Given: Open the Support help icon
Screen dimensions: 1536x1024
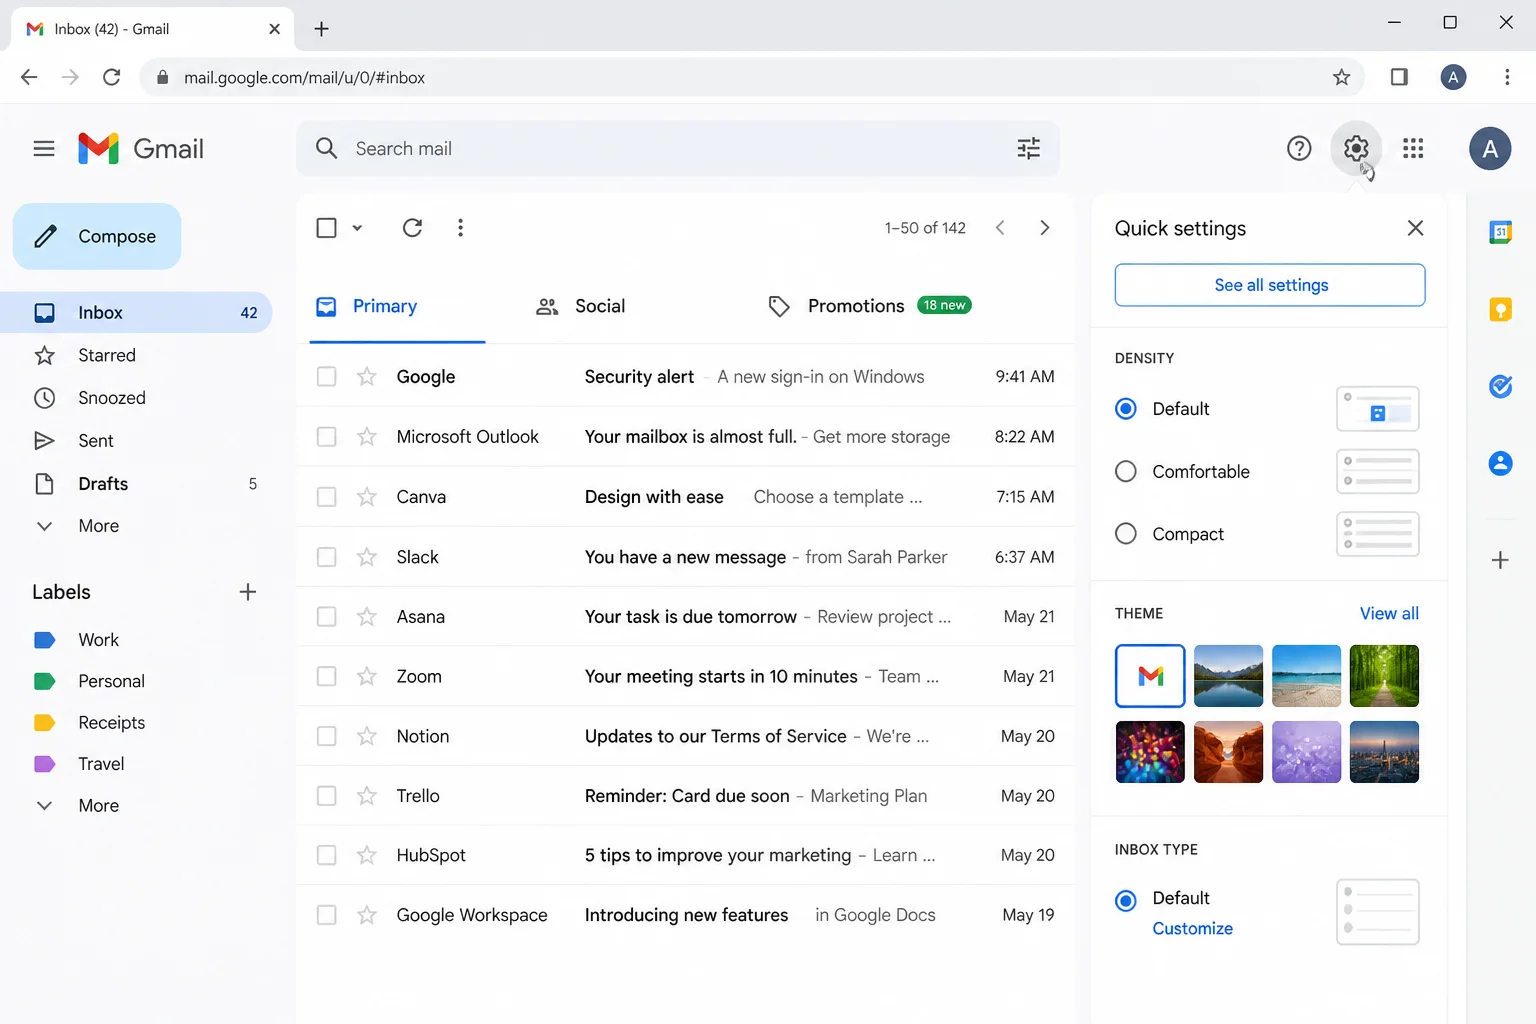Looking at the screenshot, I should coord(1299,149).
